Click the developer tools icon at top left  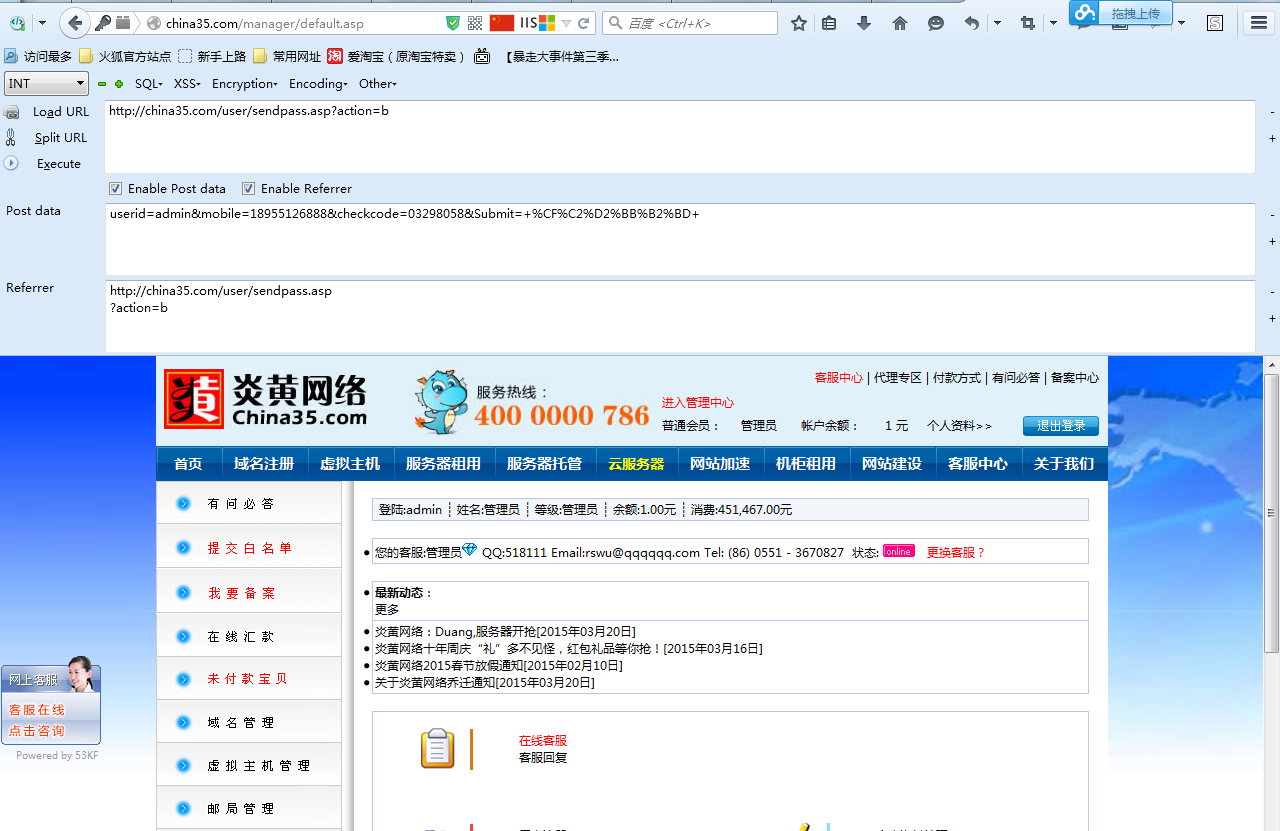click(17, 23)
